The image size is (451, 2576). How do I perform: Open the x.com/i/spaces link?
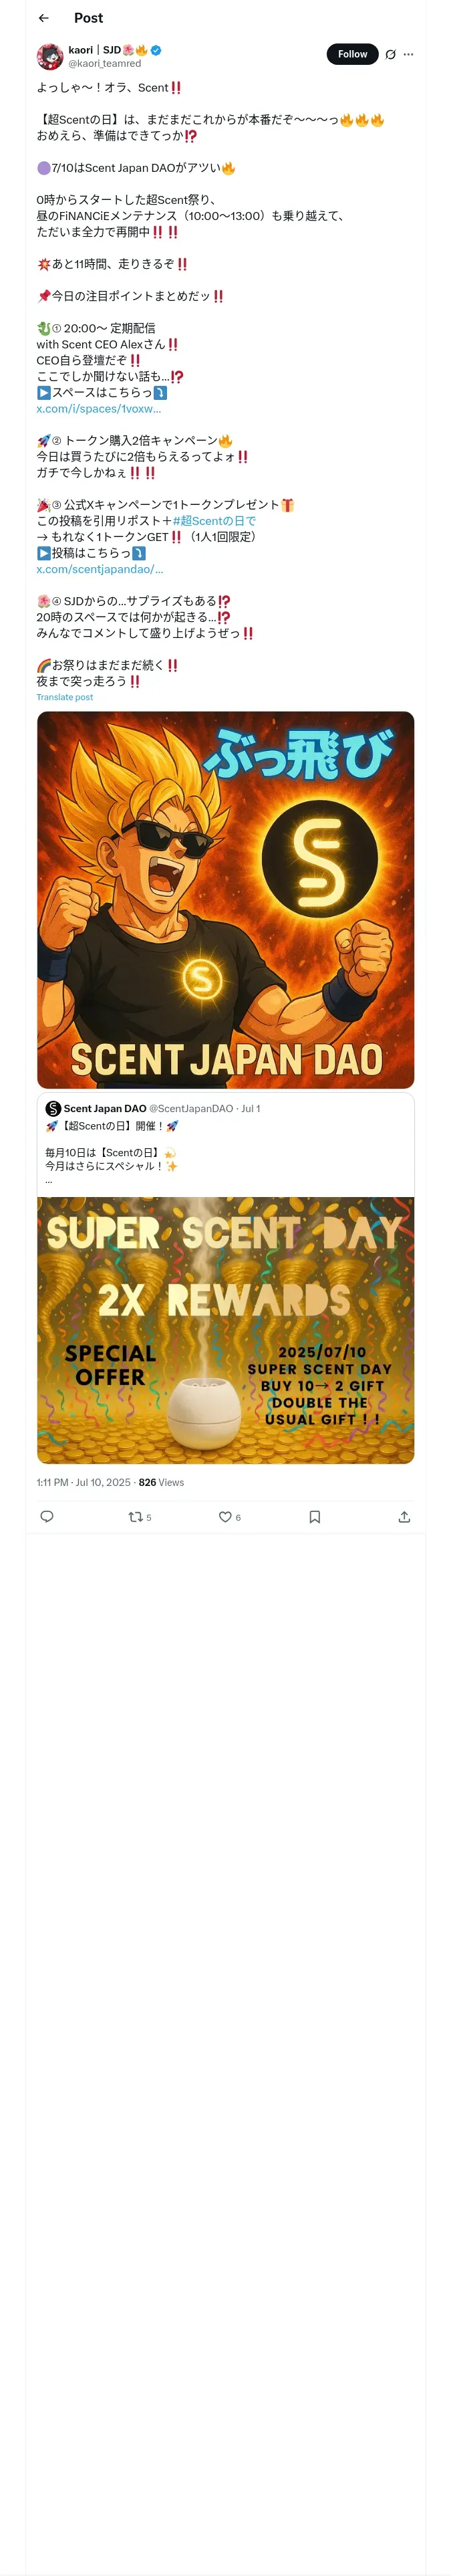coord(98,409)
